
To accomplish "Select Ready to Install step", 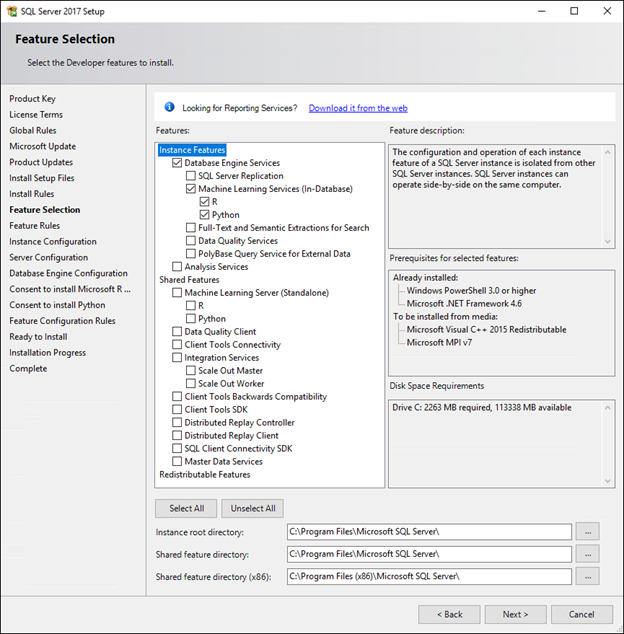I will (x=38, y=337).
